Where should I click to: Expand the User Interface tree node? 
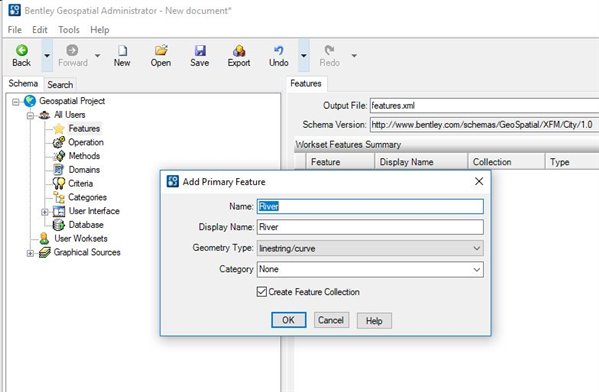tap(45, 212)
